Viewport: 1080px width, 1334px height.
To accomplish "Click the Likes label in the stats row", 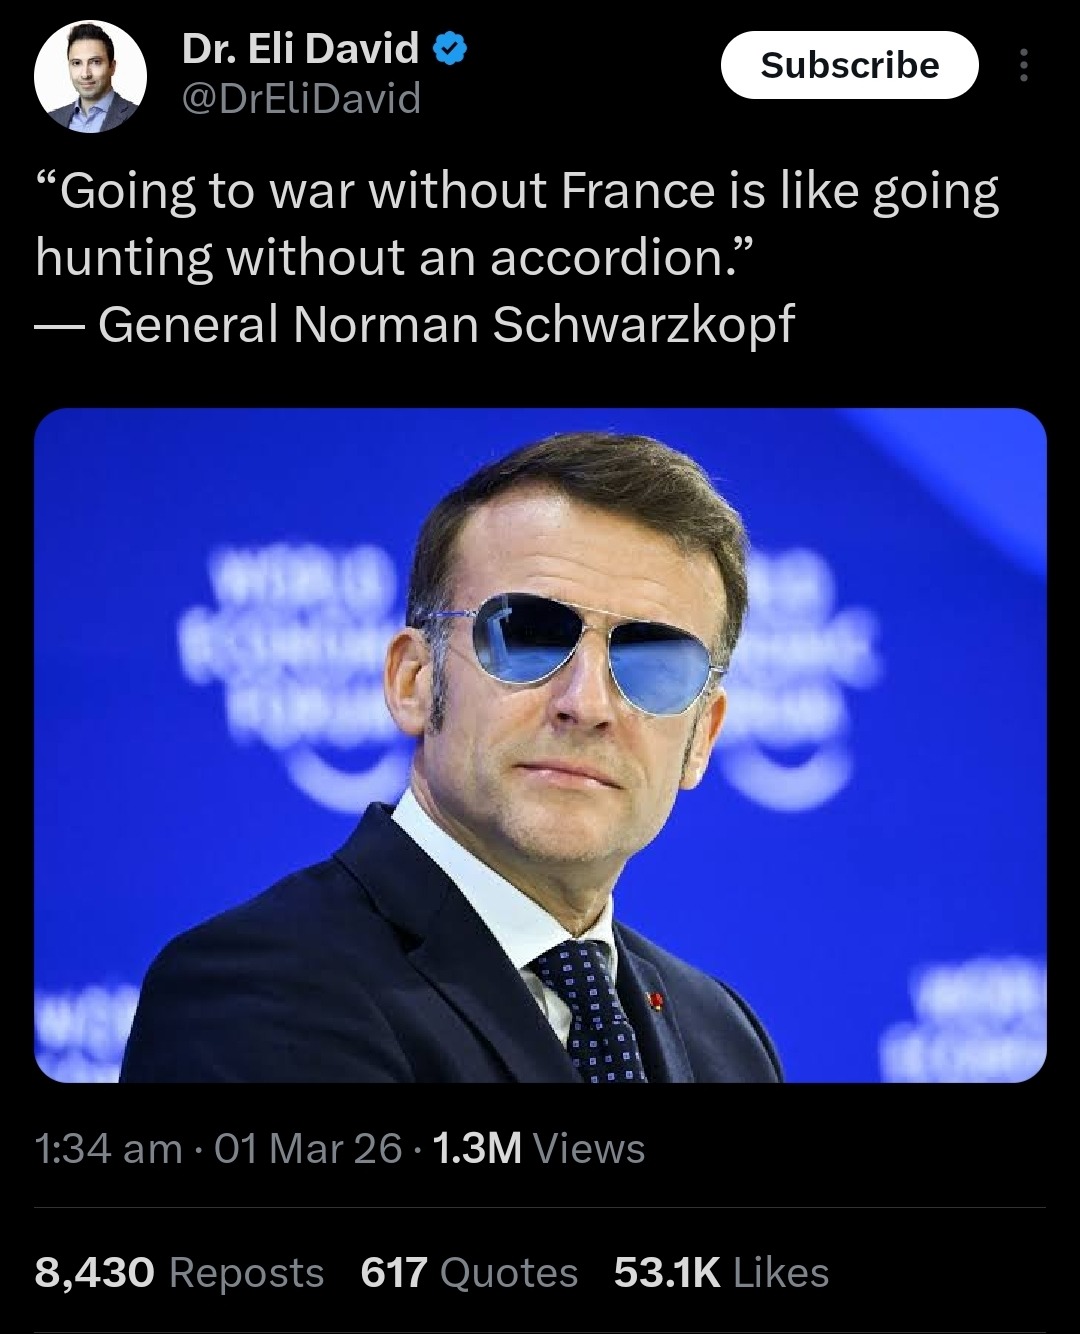I will click(x=780, y=1272).
